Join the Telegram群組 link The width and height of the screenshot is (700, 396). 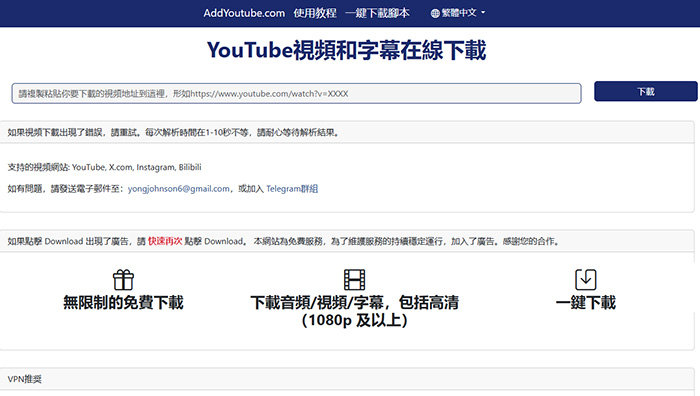[292, 189]
